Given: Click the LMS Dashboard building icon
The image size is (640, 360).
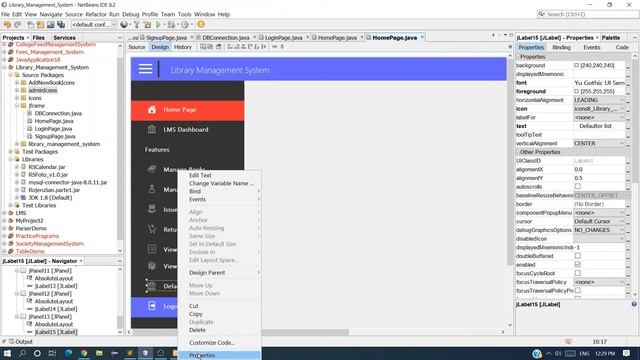Looking at the screenshot, I should (152, 129).
